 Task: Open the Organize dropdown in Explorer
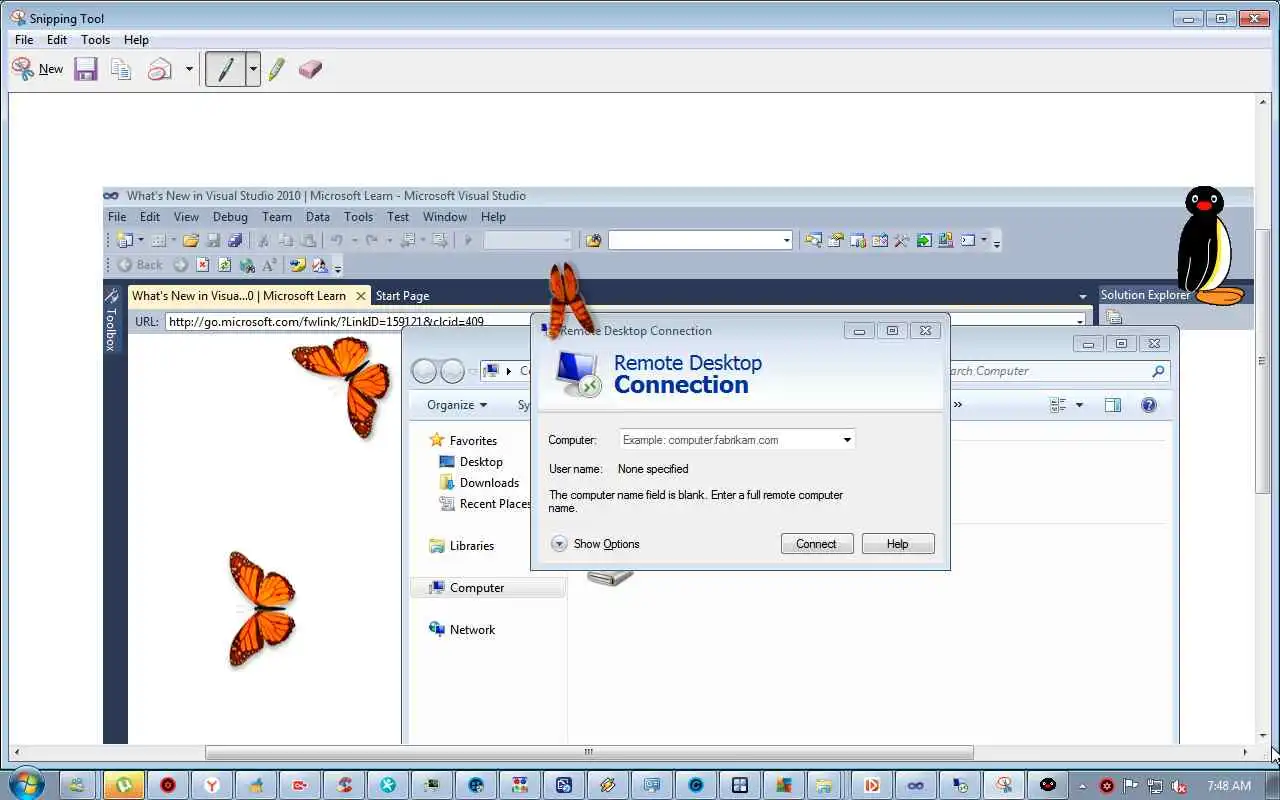click(457, 405)
